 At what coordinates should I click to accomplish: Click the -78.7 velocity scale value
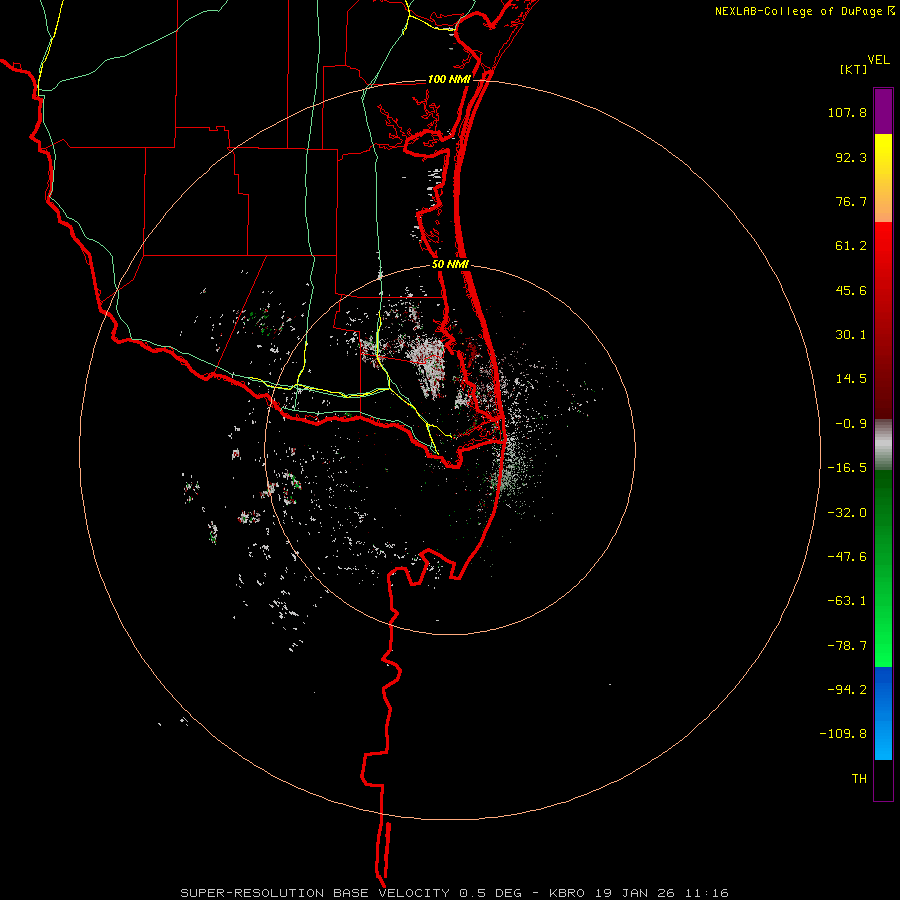847,646
